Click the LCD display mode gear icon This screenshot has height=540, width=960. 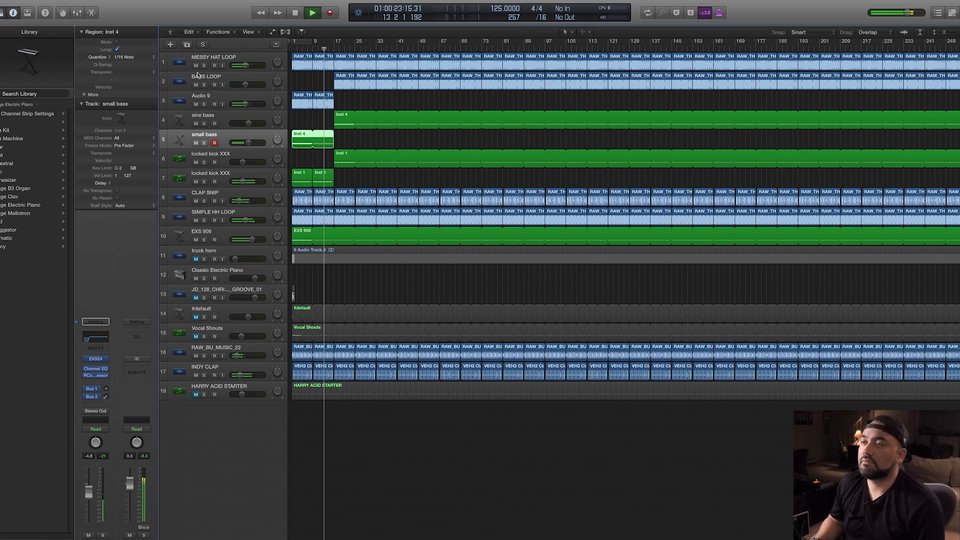click(x=359, y=12)
